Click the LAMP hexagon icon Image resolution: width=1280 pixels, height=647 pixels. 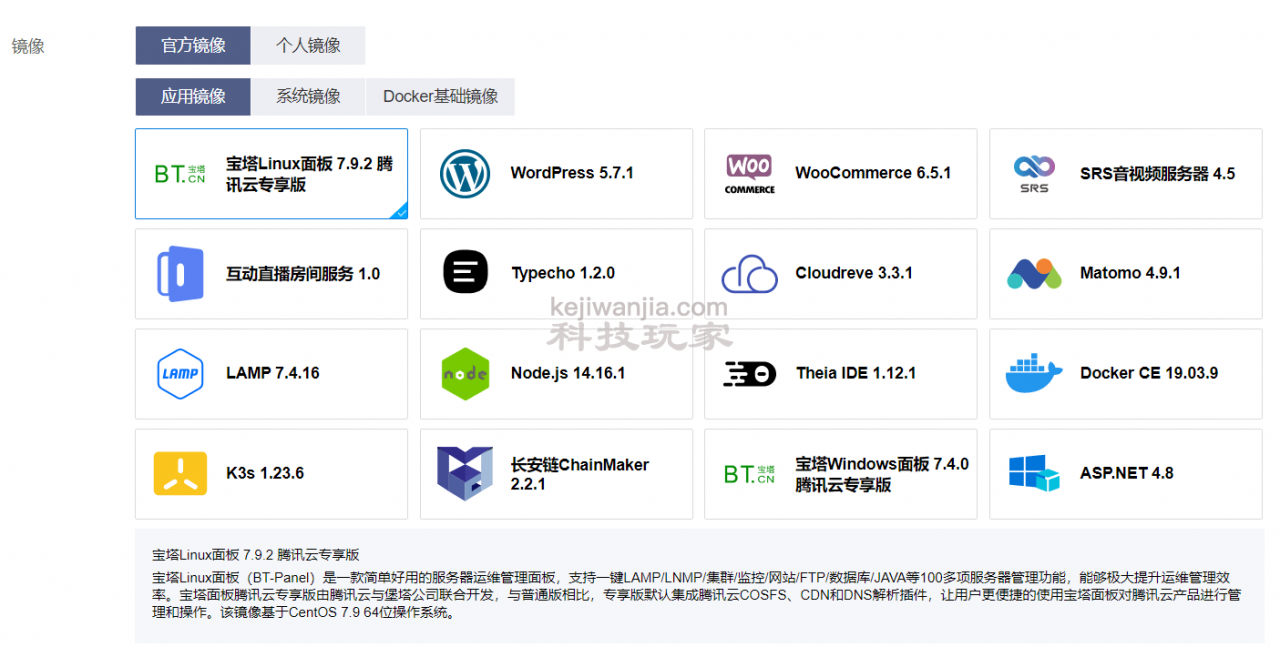[x=180, y=374]
